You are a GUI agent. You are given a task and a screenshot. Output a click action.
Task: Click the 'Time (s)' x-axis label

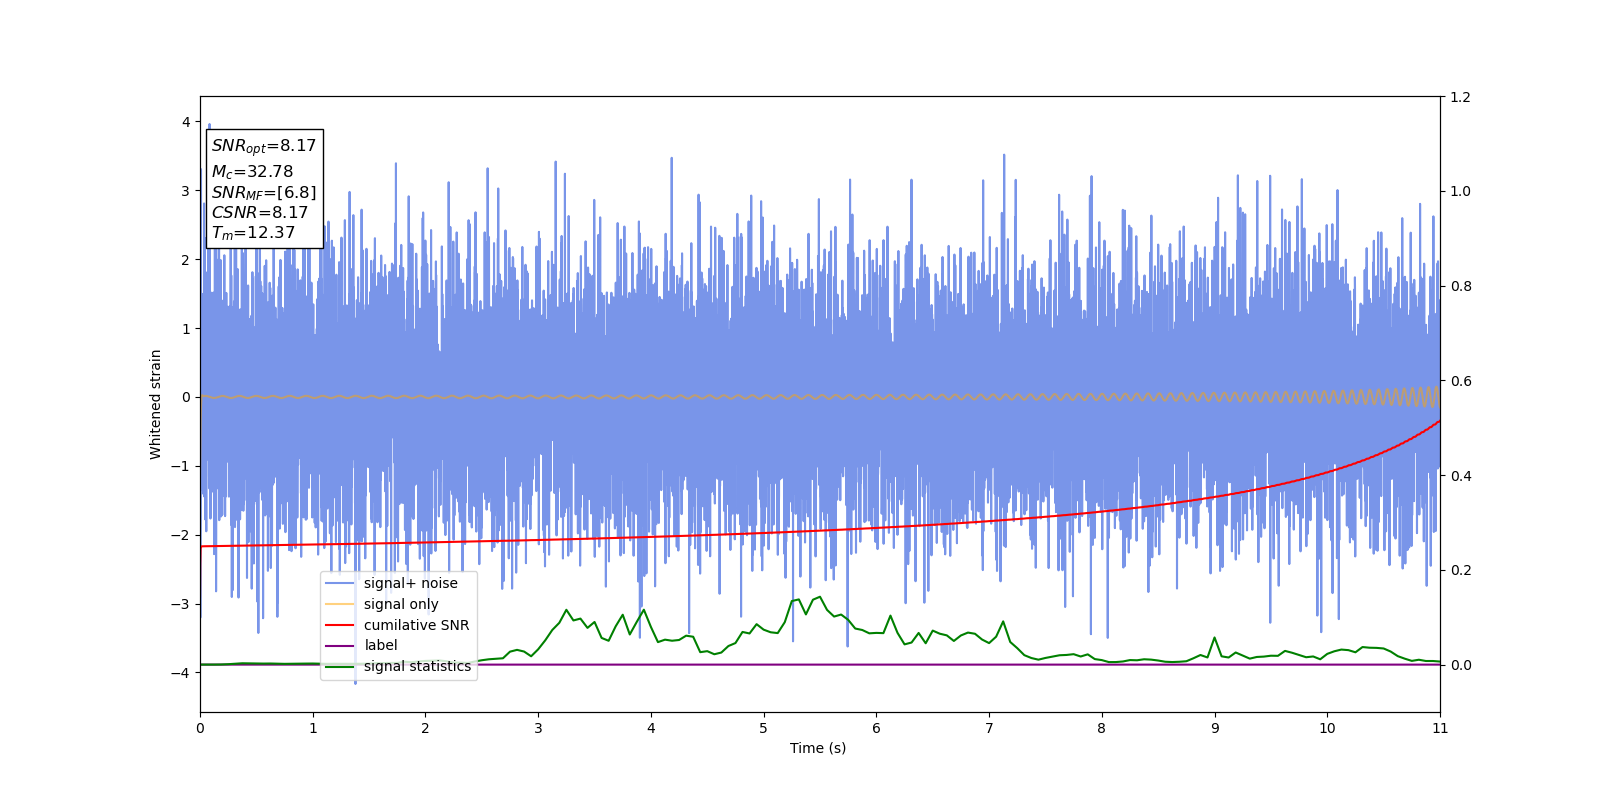pyautogui.click(x=818, y=748)
